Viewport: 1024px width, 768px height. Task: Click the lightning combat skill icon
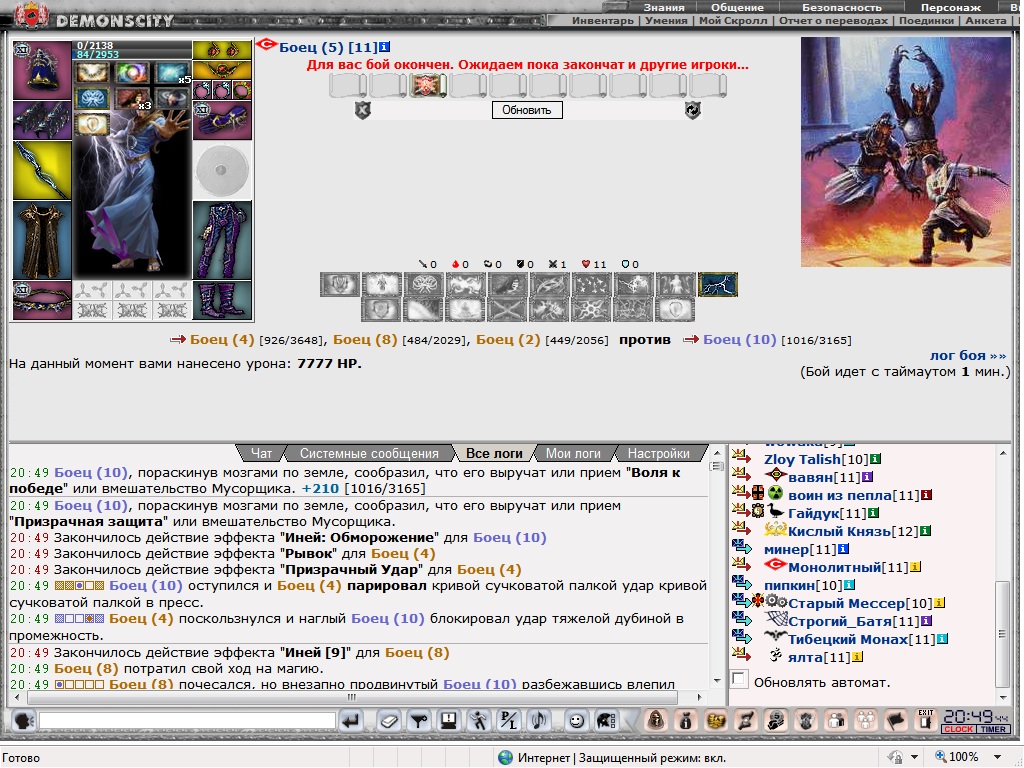717,285
